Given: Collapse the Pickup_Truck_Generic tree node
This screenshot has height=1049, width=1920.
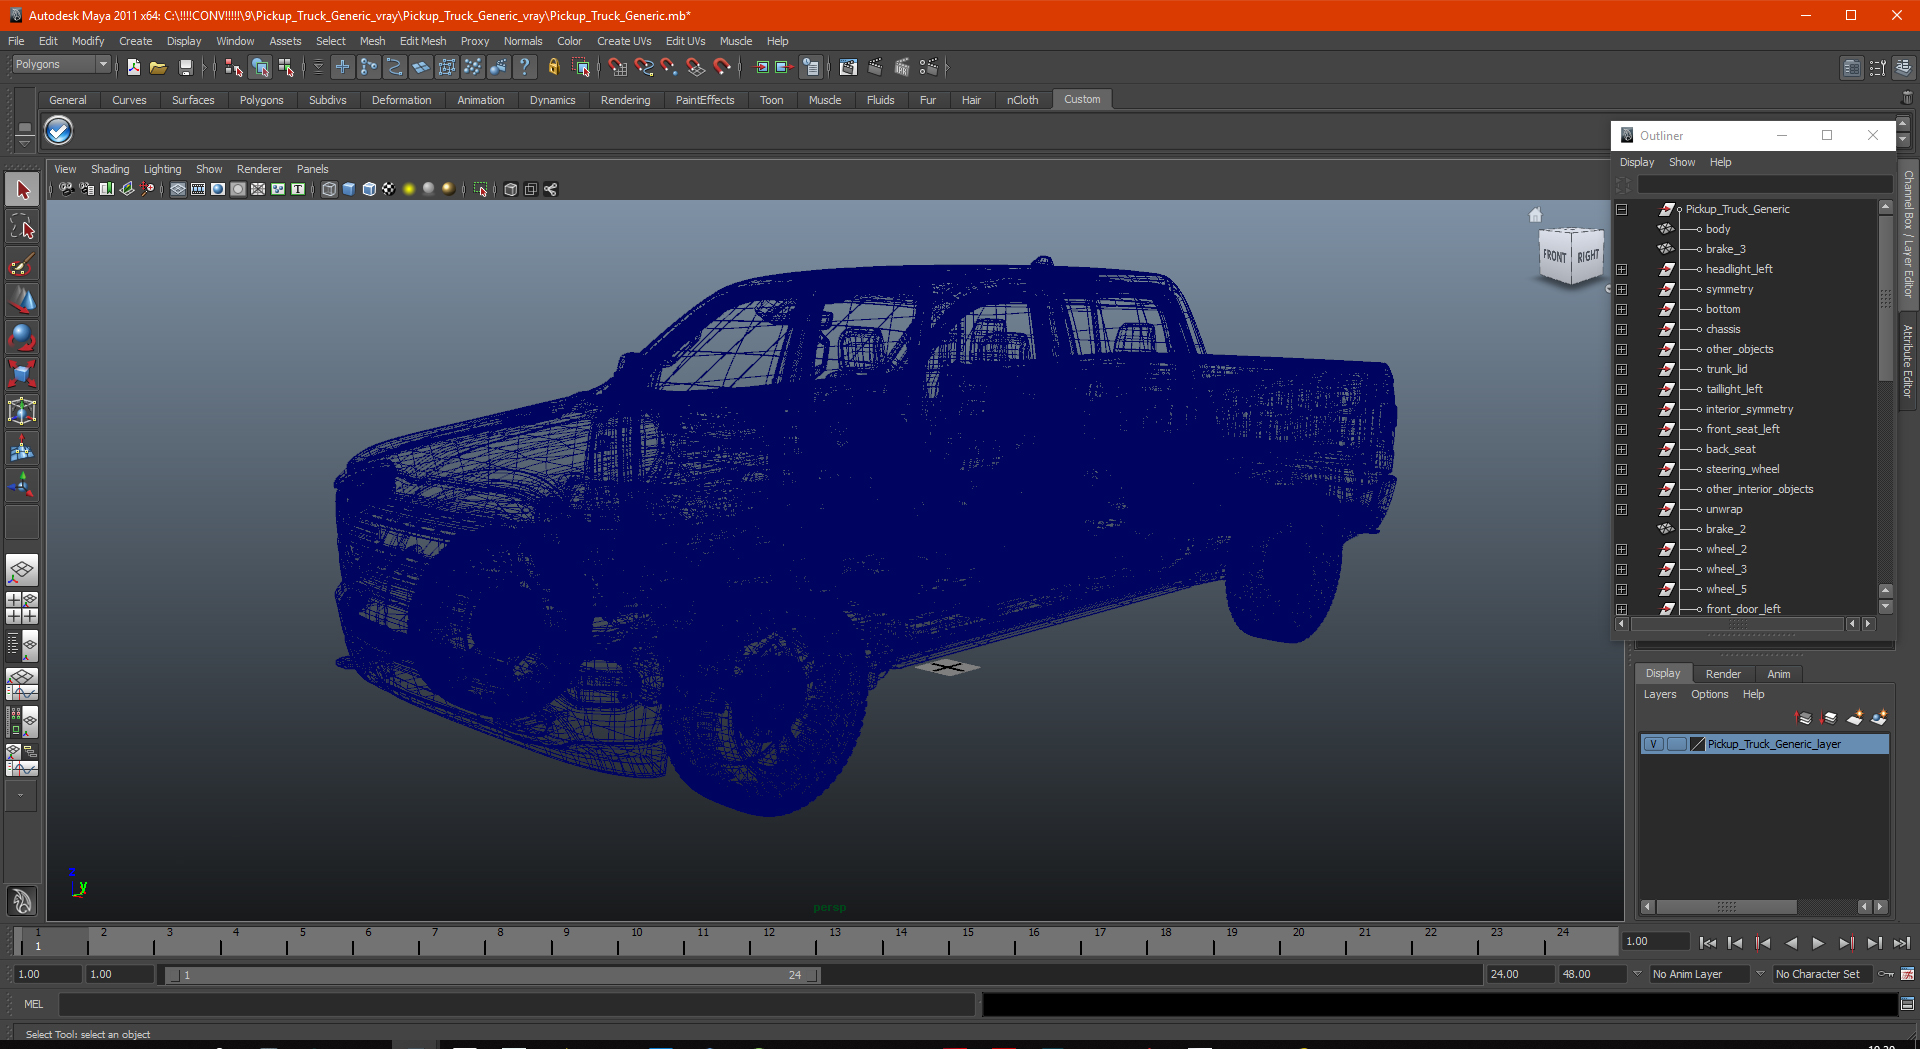Looking at the screenshot, I should [x=1622, y=209].
